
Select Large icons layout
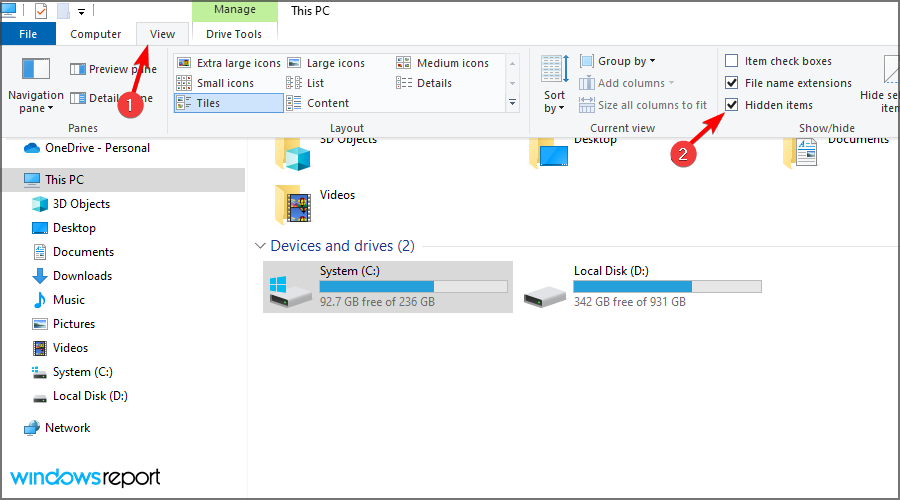(x=326, y=63)
